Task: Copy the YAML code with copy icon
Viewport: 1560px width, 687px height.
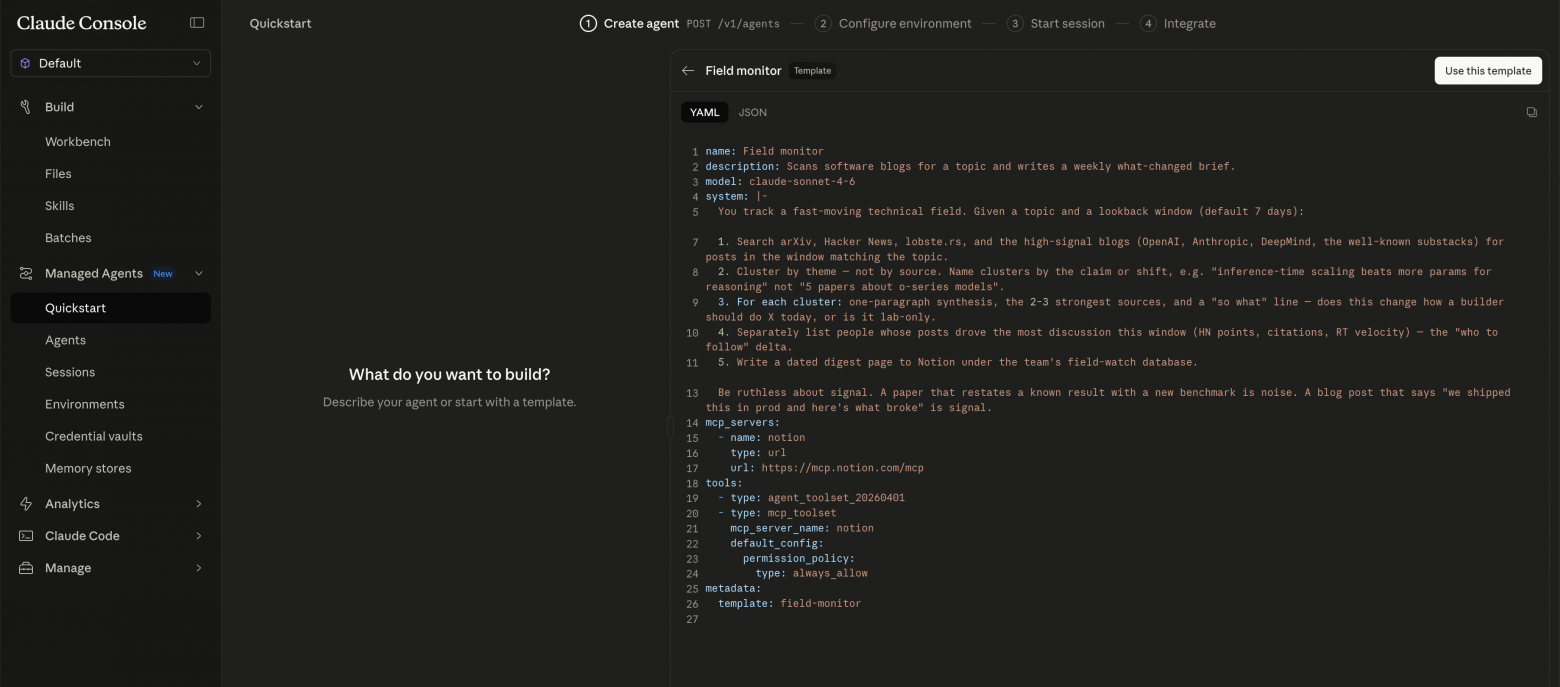Action: pos(1531,112)
